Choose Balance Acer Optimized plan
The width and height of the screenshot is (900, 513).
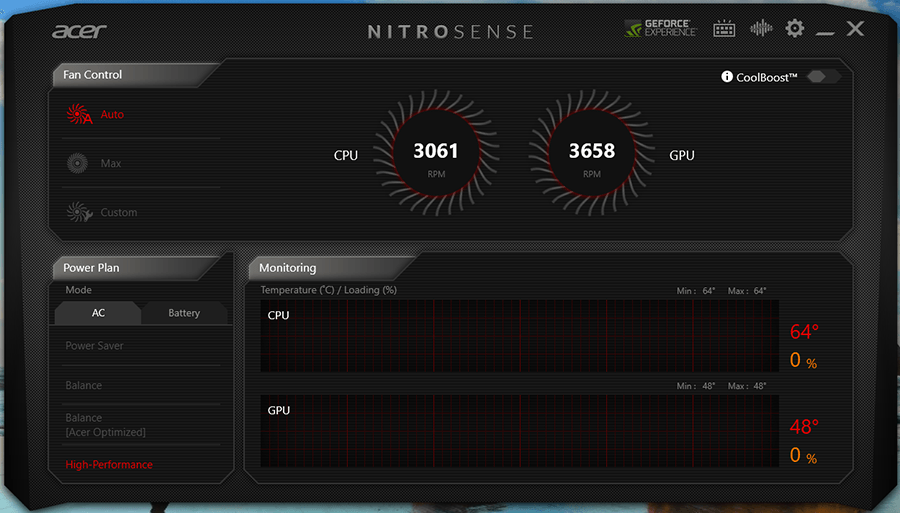pos(105,425)
